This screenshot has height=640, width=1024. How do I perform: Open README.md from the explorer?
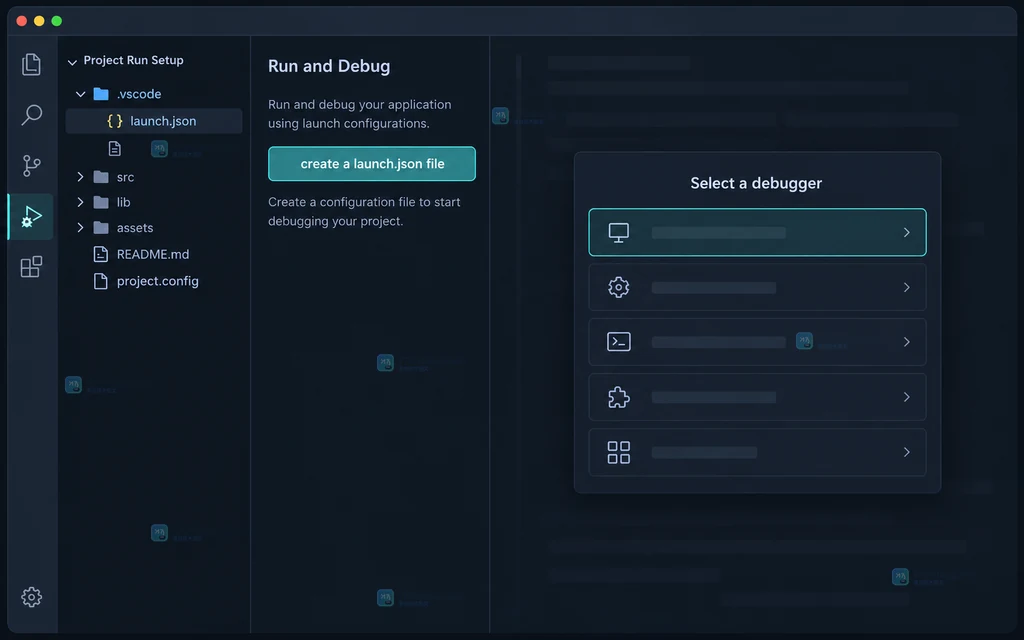click(153, 254)
